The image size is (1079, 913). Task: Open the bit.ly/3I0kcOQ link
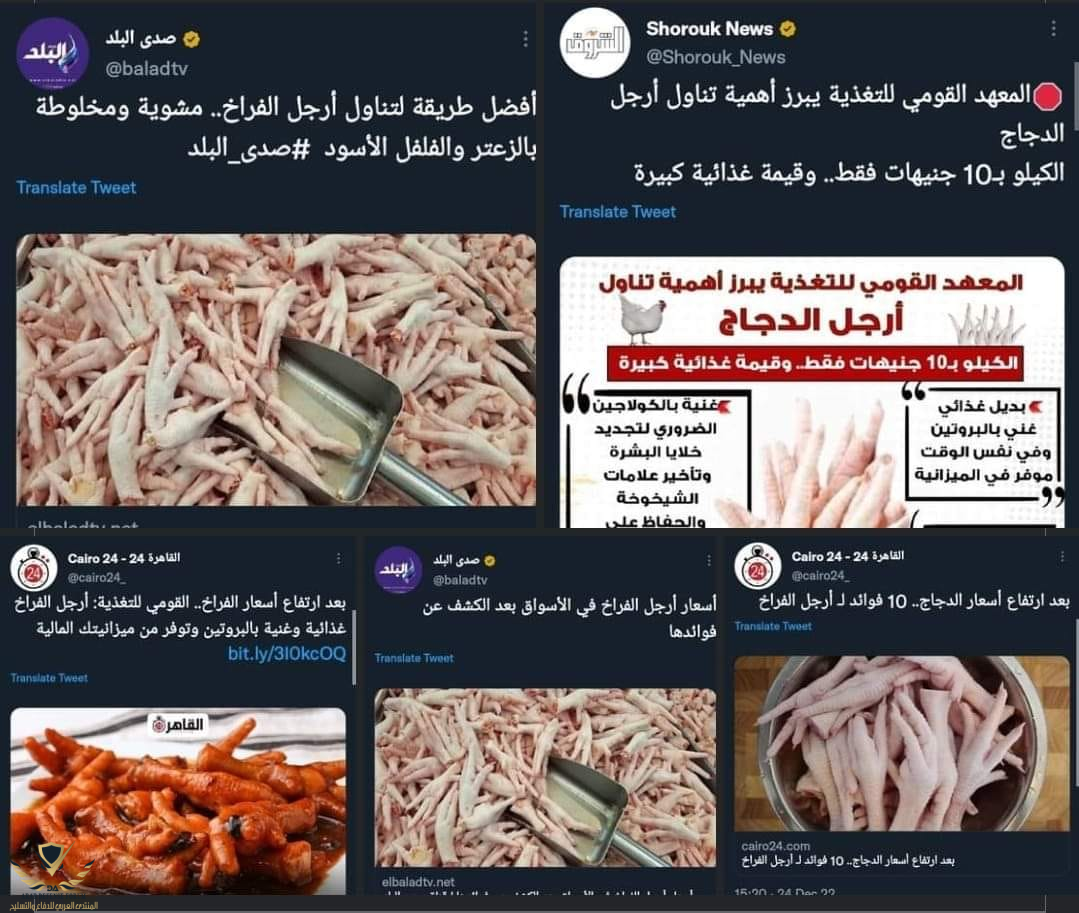(287, 654)
